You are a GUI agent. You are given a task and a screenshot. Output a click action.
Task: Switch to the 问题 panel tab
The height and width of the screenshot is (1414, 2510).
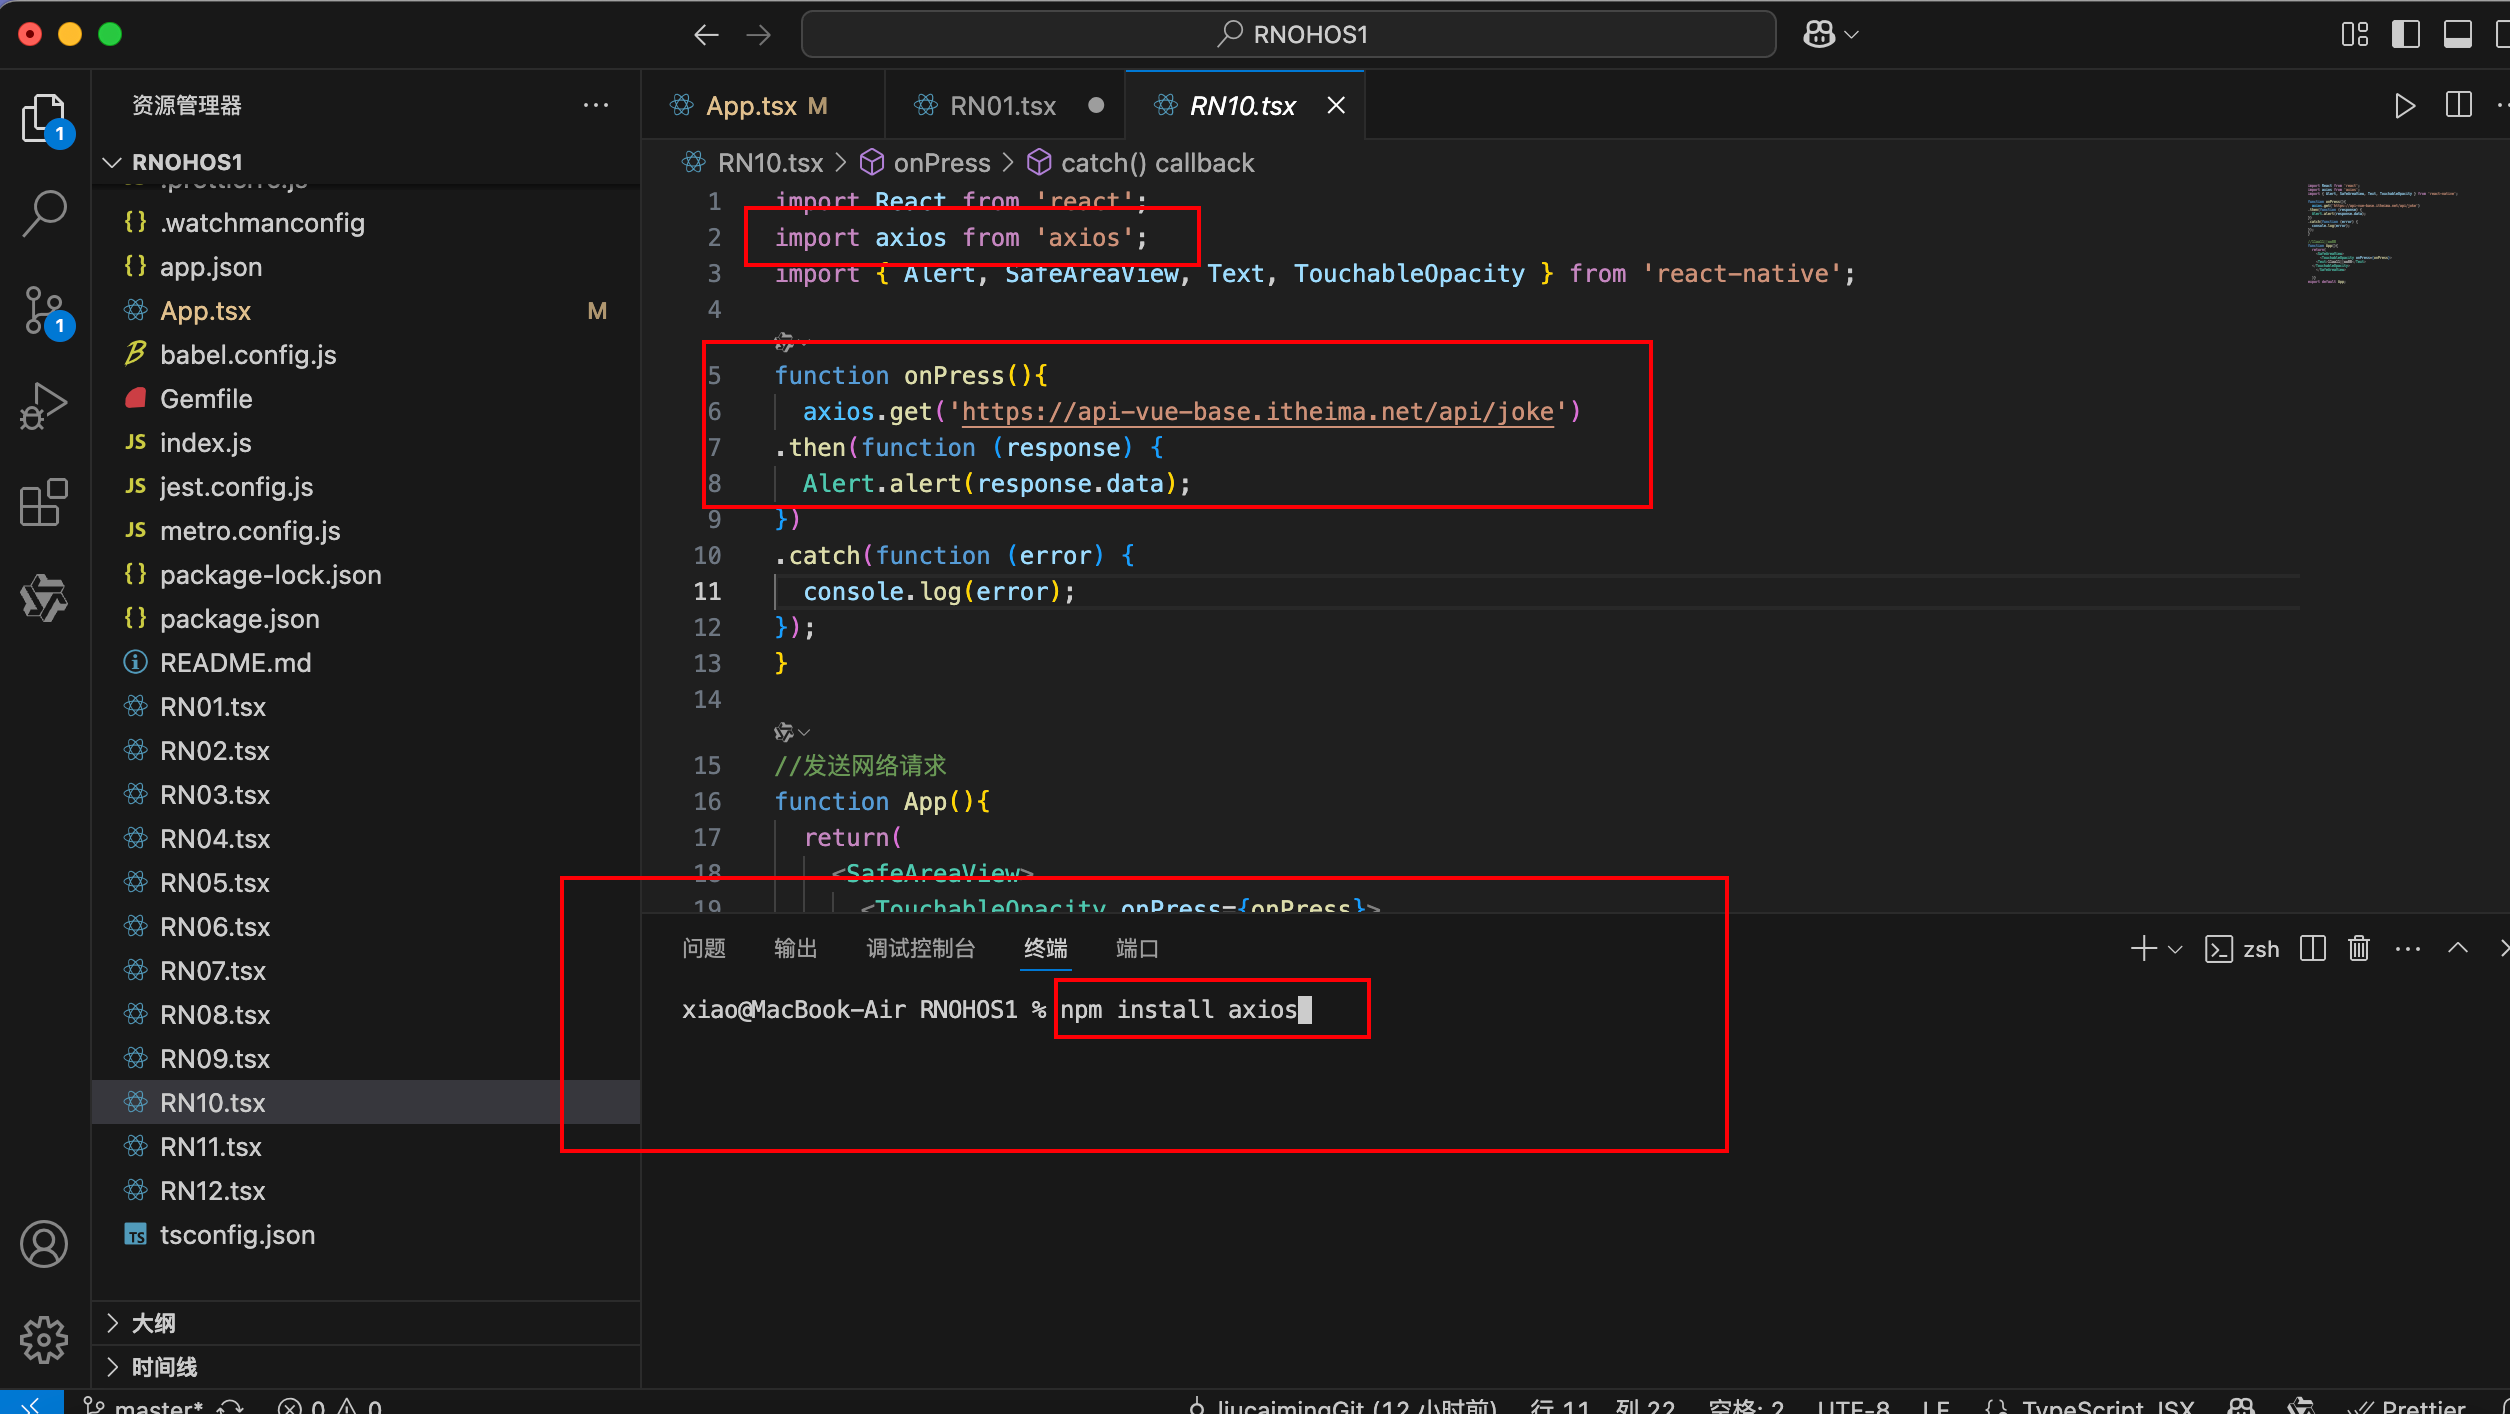pos(704,948)
